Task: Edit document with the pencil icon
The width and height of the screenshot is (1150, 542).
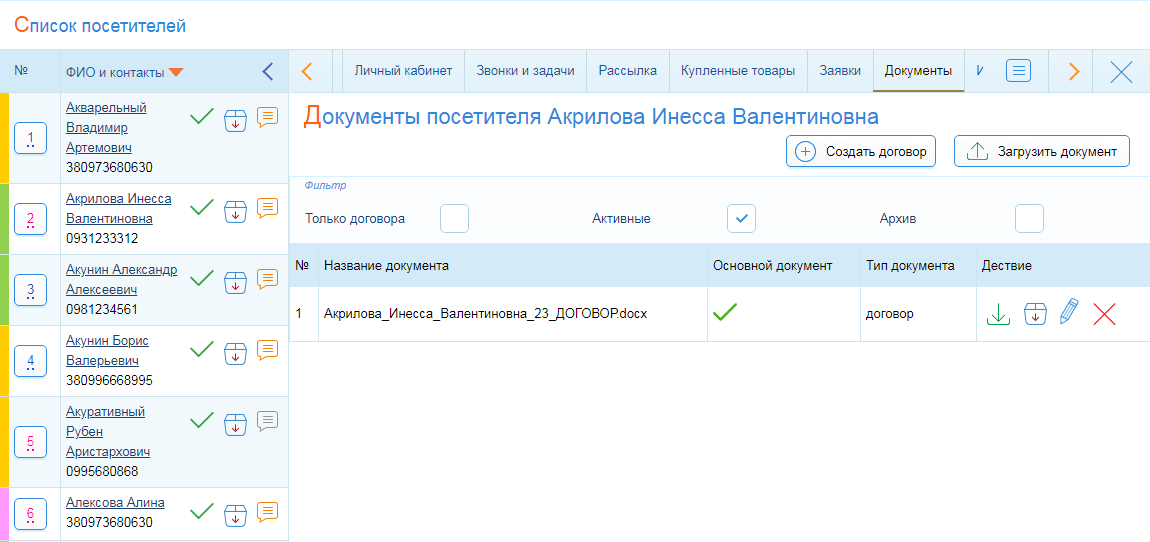Action: pos(1069,314)
